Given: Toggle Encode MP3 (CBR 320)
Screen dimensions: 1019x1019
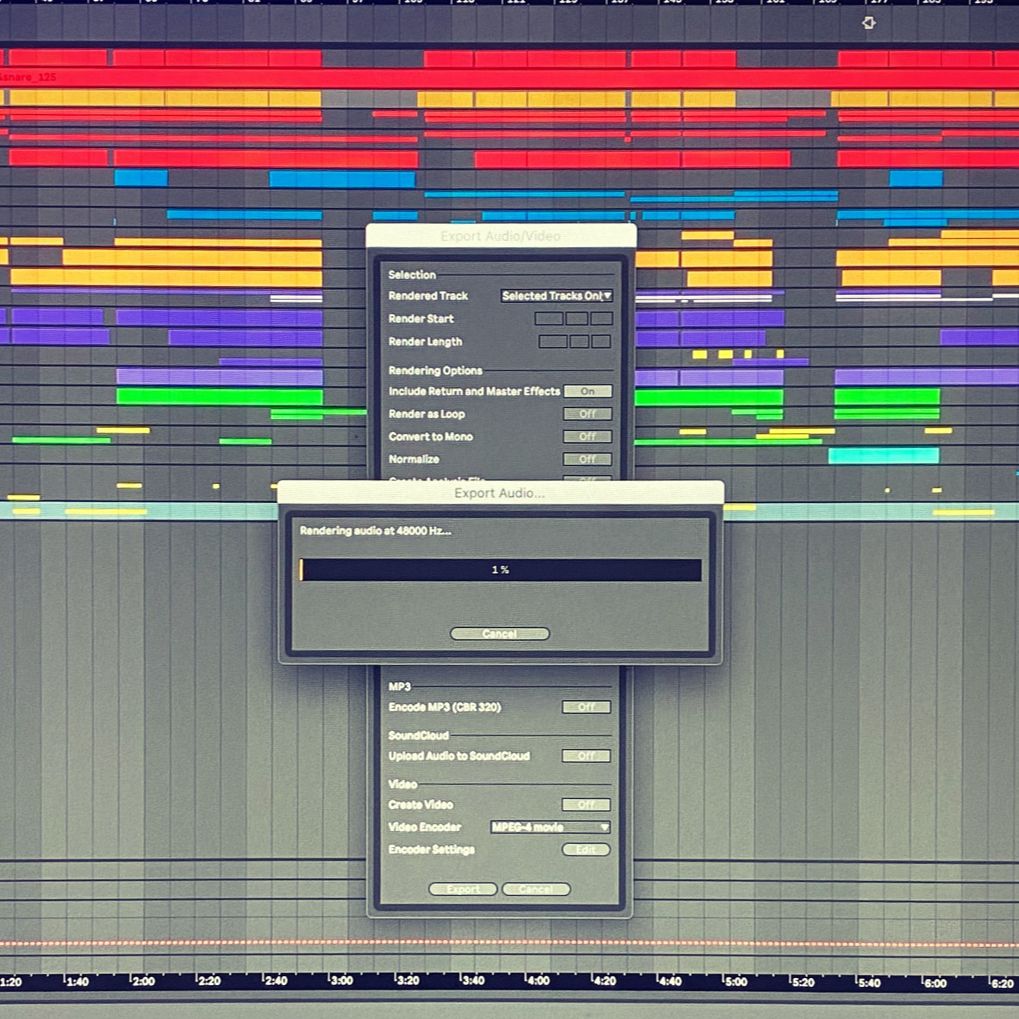Looking at the screenshot, I should point(586,707).
